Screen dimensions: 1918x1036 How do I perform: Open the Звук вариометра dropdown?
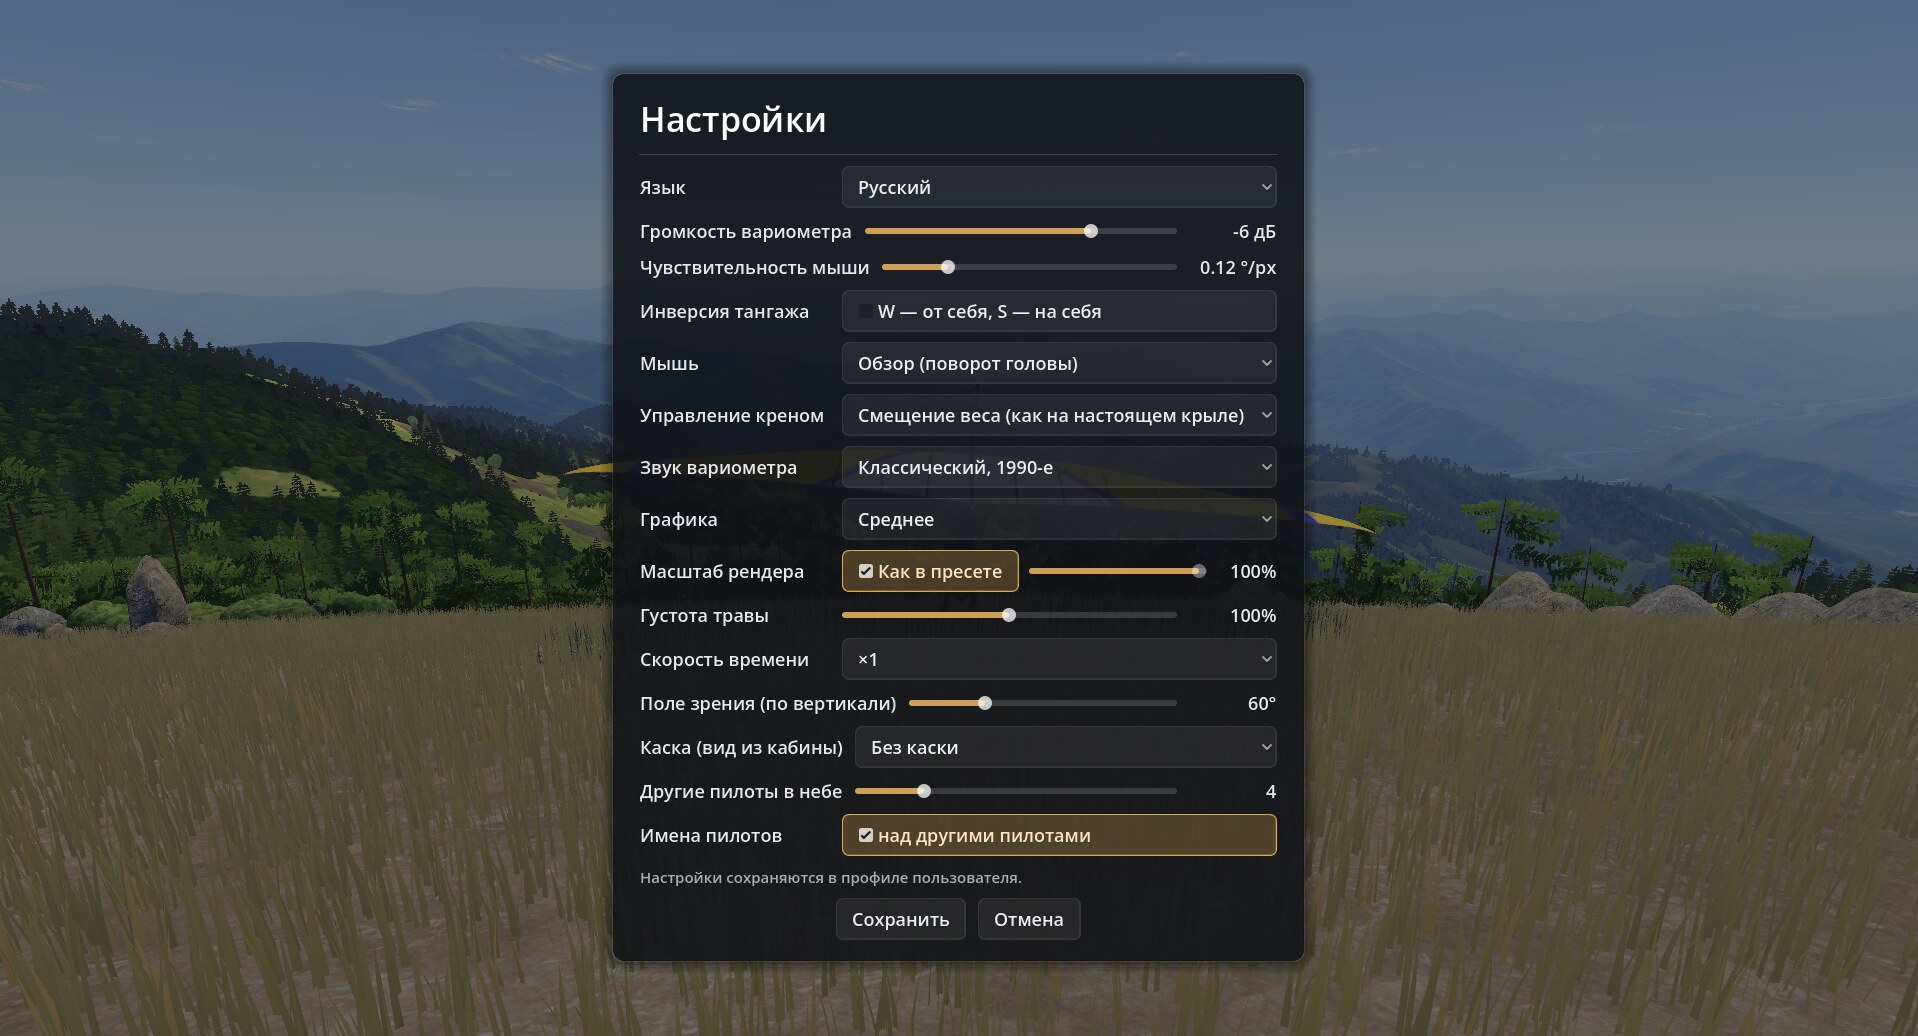point(1059,467)
